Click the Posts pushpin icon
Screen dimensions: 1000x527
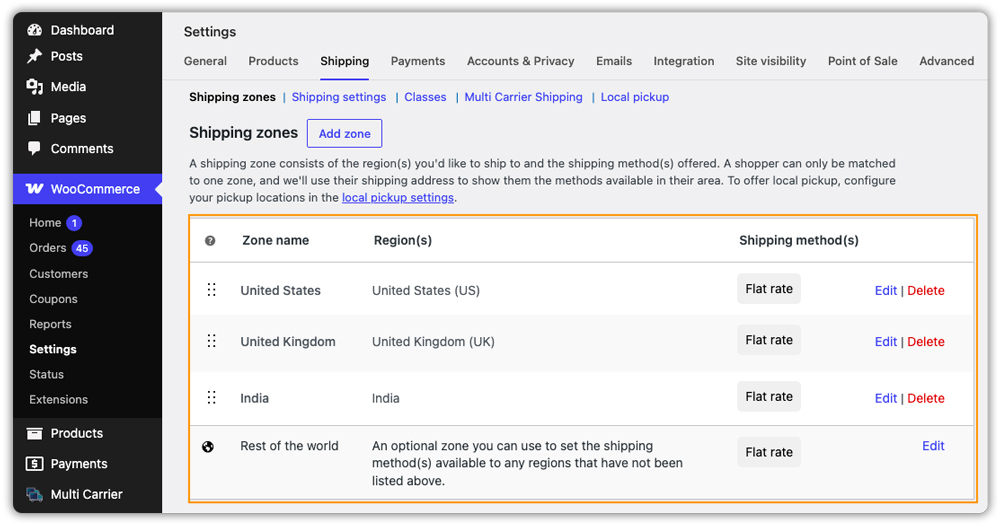34,56
